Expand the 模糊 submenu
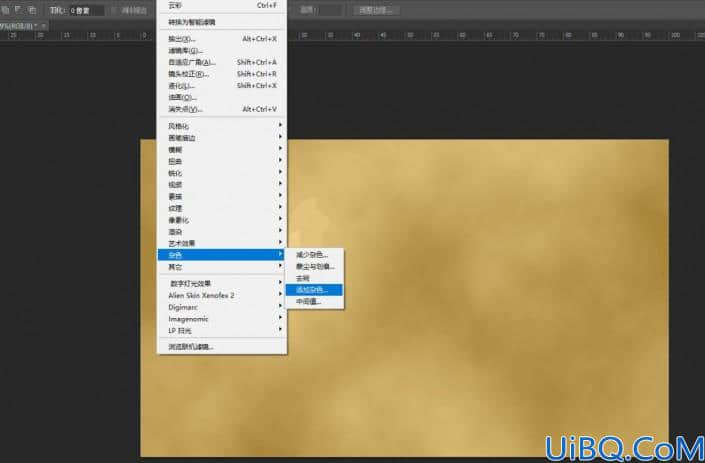This screenshot has height=463, width=705. 222,150
